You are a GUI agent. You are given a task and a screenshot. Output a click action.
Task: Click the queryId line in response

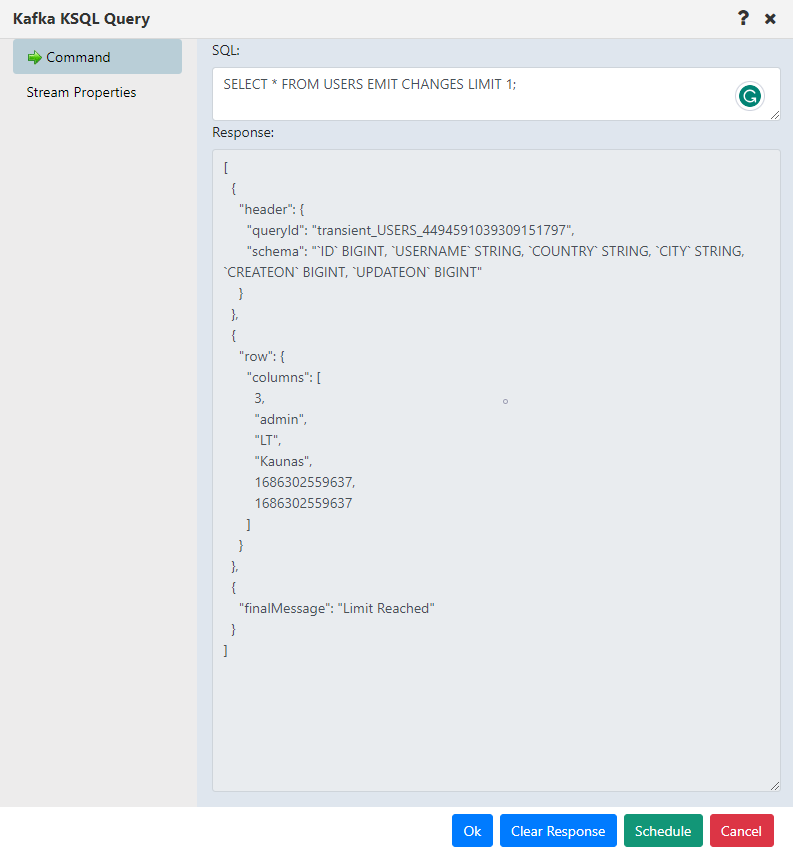410,231
